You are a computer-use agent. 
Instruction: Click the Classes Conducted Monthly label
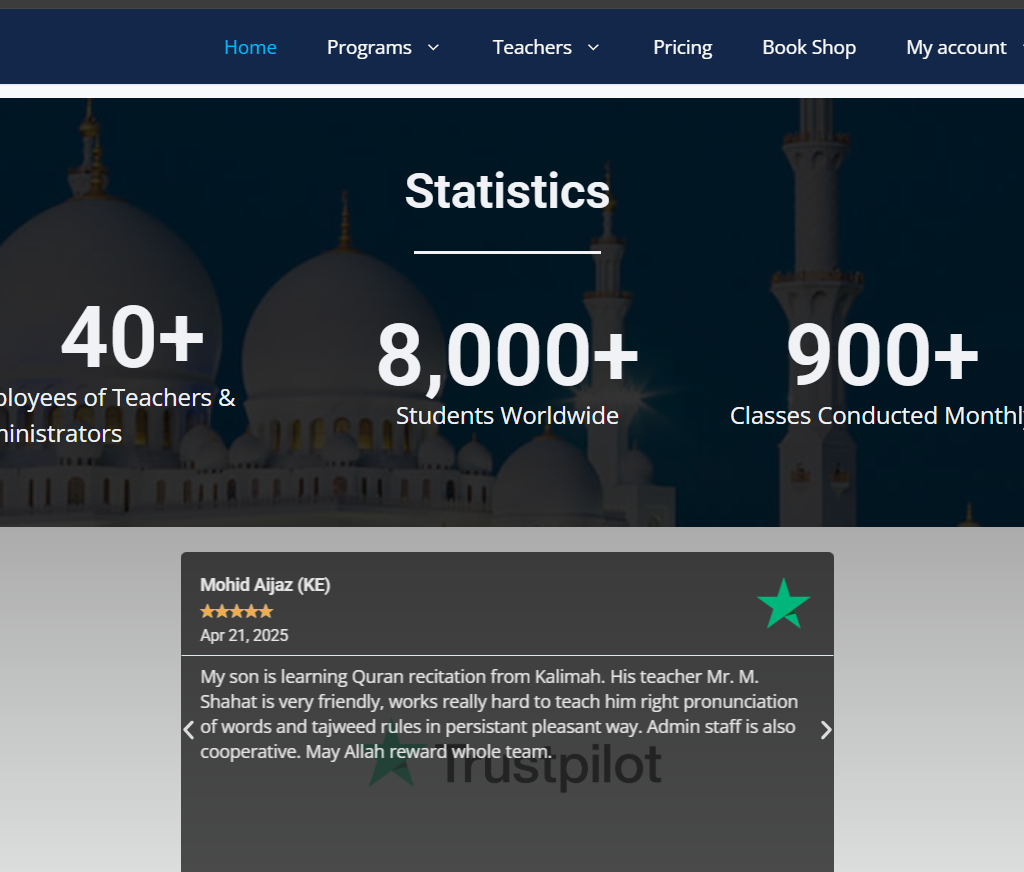(x=876, y=415)
